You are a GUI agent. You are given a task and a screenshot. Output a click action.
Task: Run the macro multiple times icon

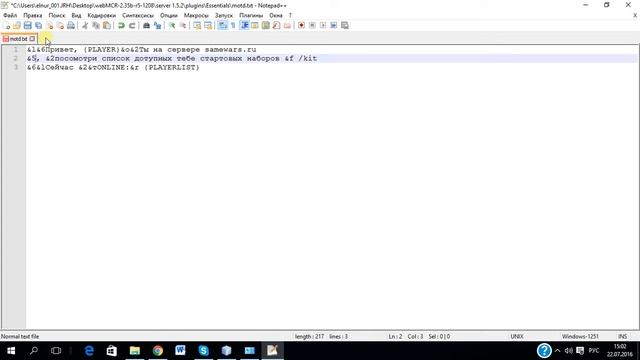pos(333,25)
